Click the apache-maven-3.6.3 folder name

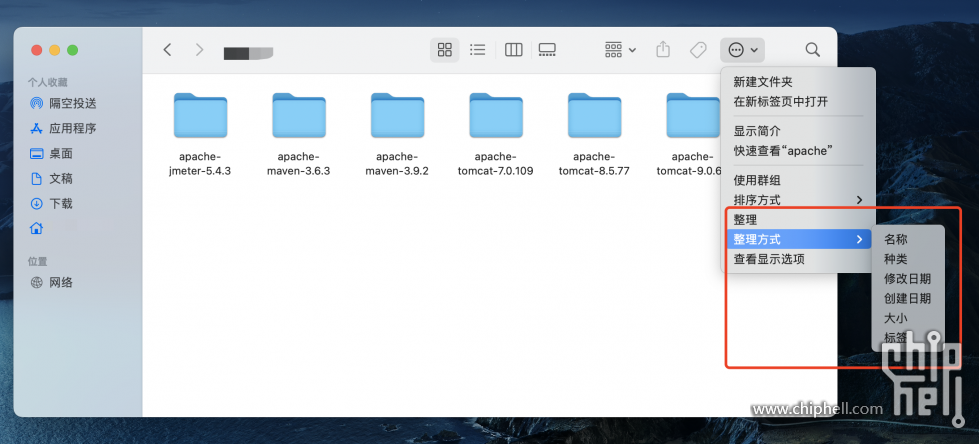tap(298, 164)
